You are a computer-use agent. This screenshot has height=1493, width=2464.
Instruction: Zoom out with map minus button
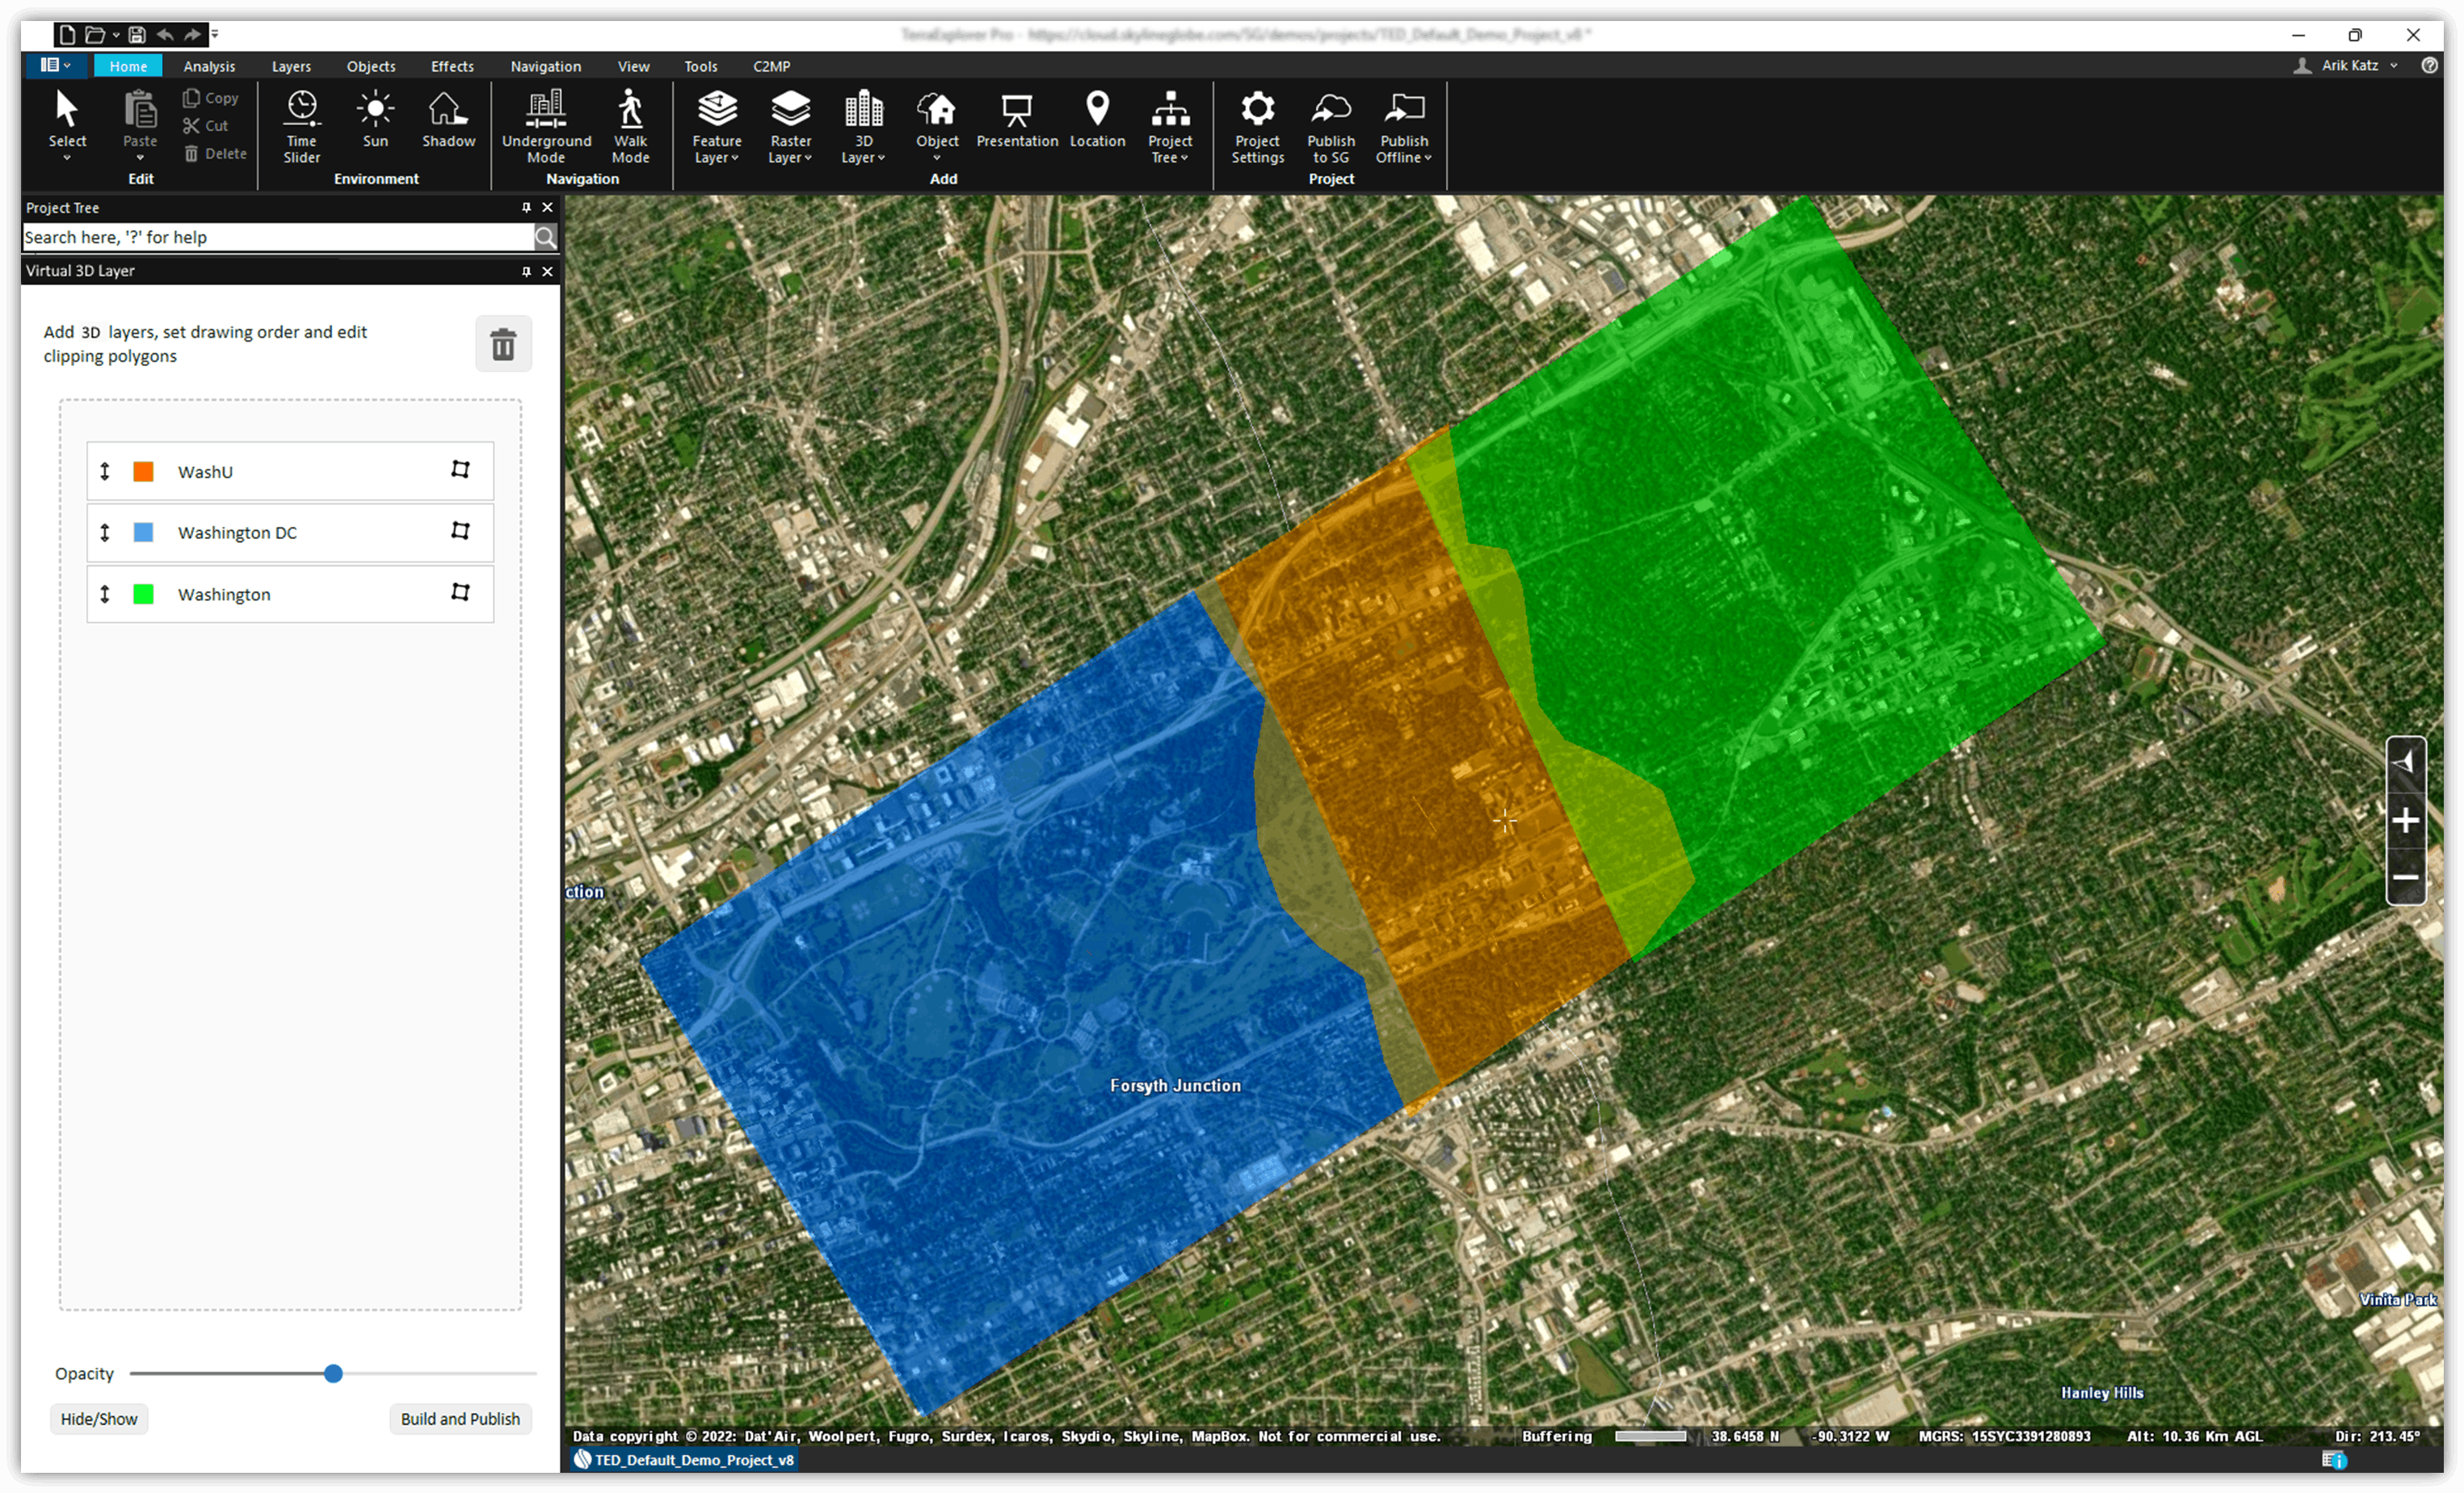click(x=2406, y=877)
